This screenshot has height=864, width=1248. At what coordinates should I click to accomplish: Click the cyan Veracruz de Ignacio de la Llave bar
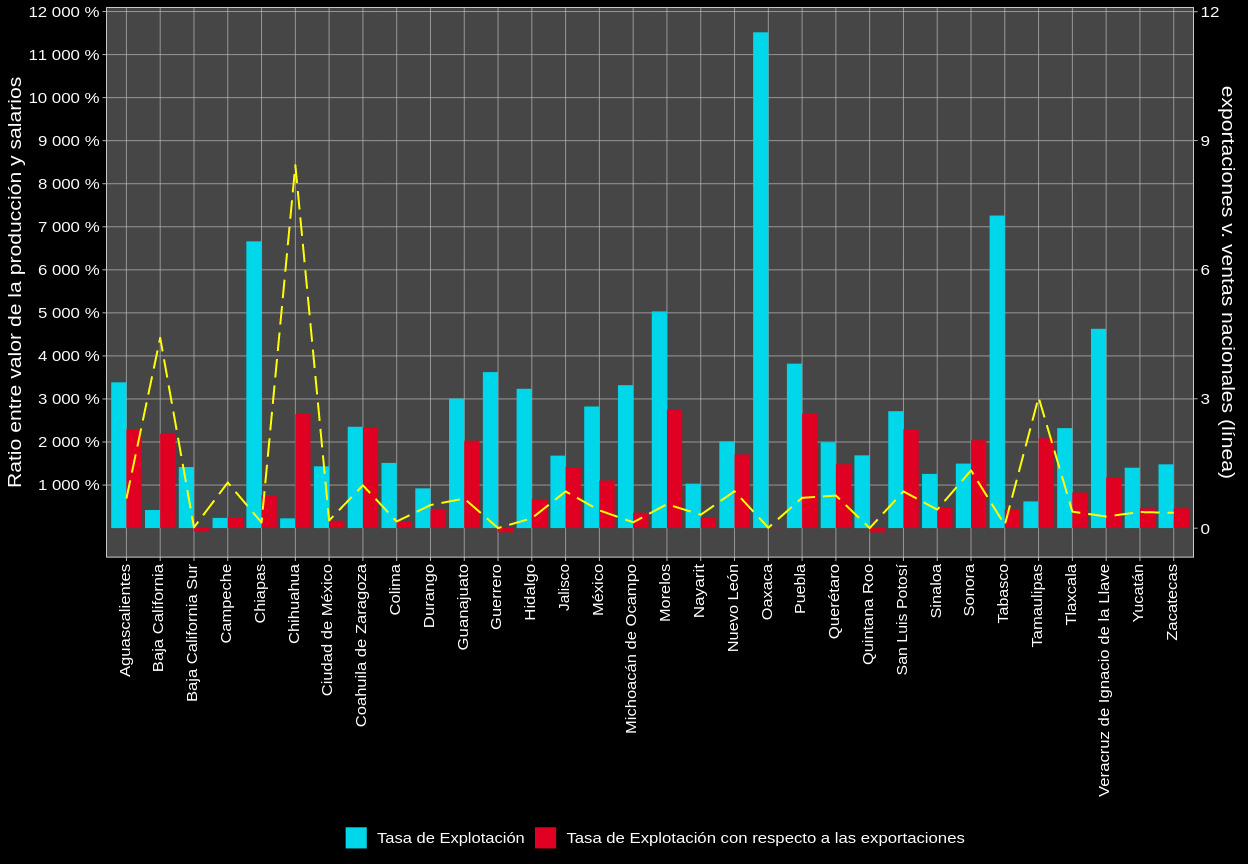pos(1098,428)
